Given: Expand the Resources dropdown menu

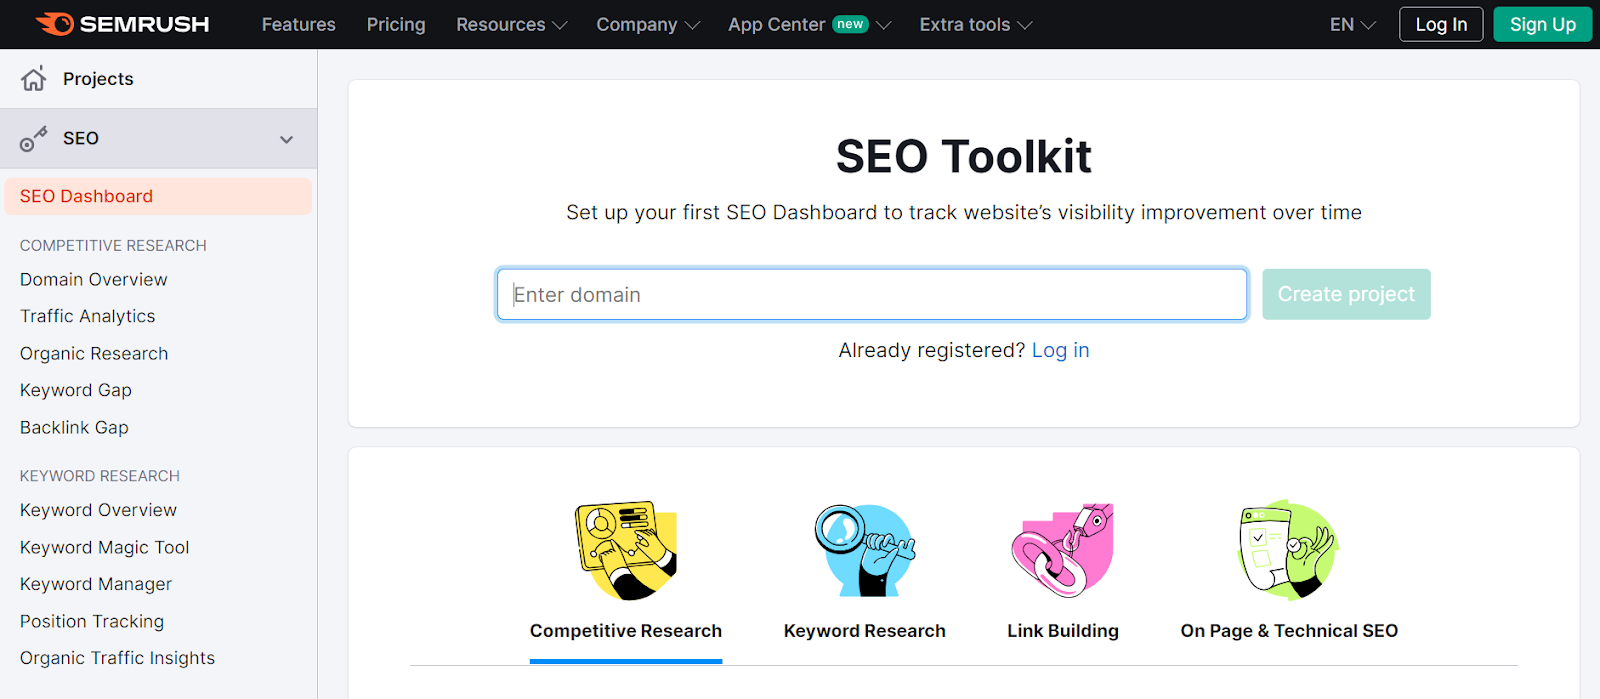Looking at the screenshot, I should [x=512, y=24].
